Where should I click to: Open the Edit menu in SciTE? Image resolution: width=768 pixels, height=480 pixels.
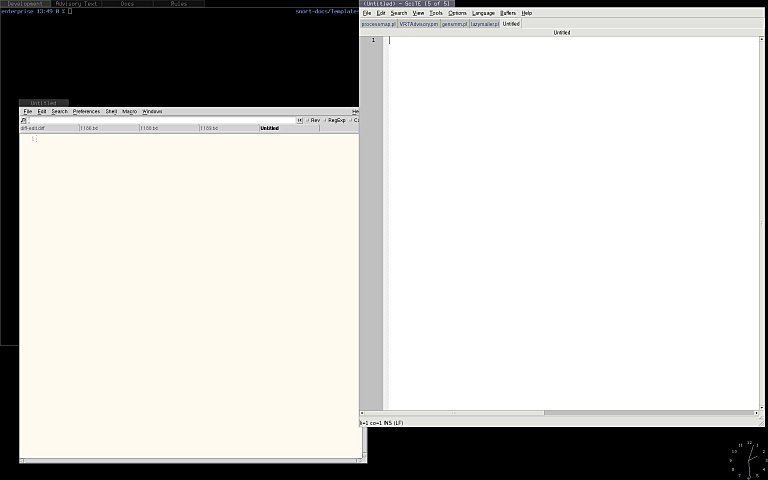[x=381, y=13]
